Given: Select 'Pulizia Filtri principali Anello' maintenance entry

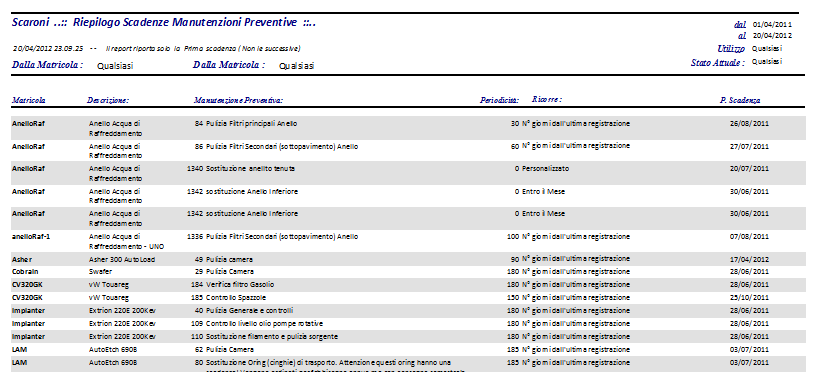Looking at the screenshot, I should (x=251, y=123).
